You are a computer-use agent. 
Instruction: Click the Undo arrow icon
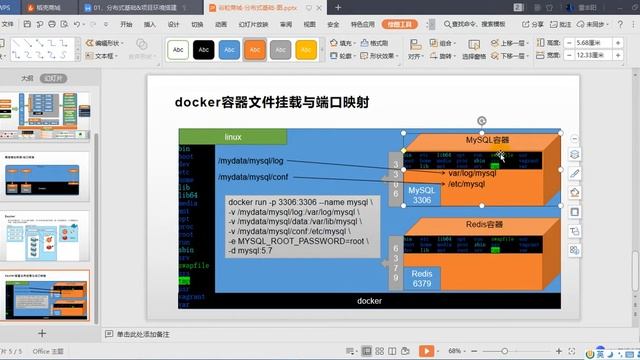tap(77, 24)
